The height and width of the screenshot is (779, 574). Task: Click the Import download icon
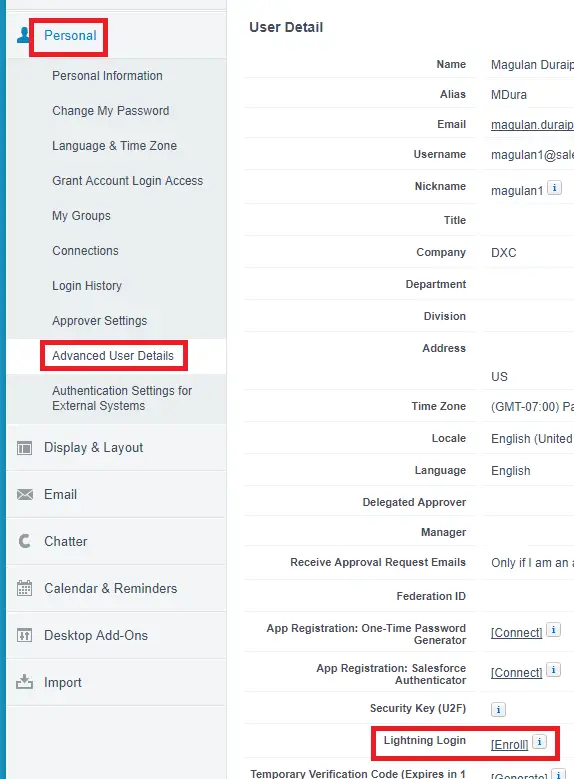click(x=24, y=682)
